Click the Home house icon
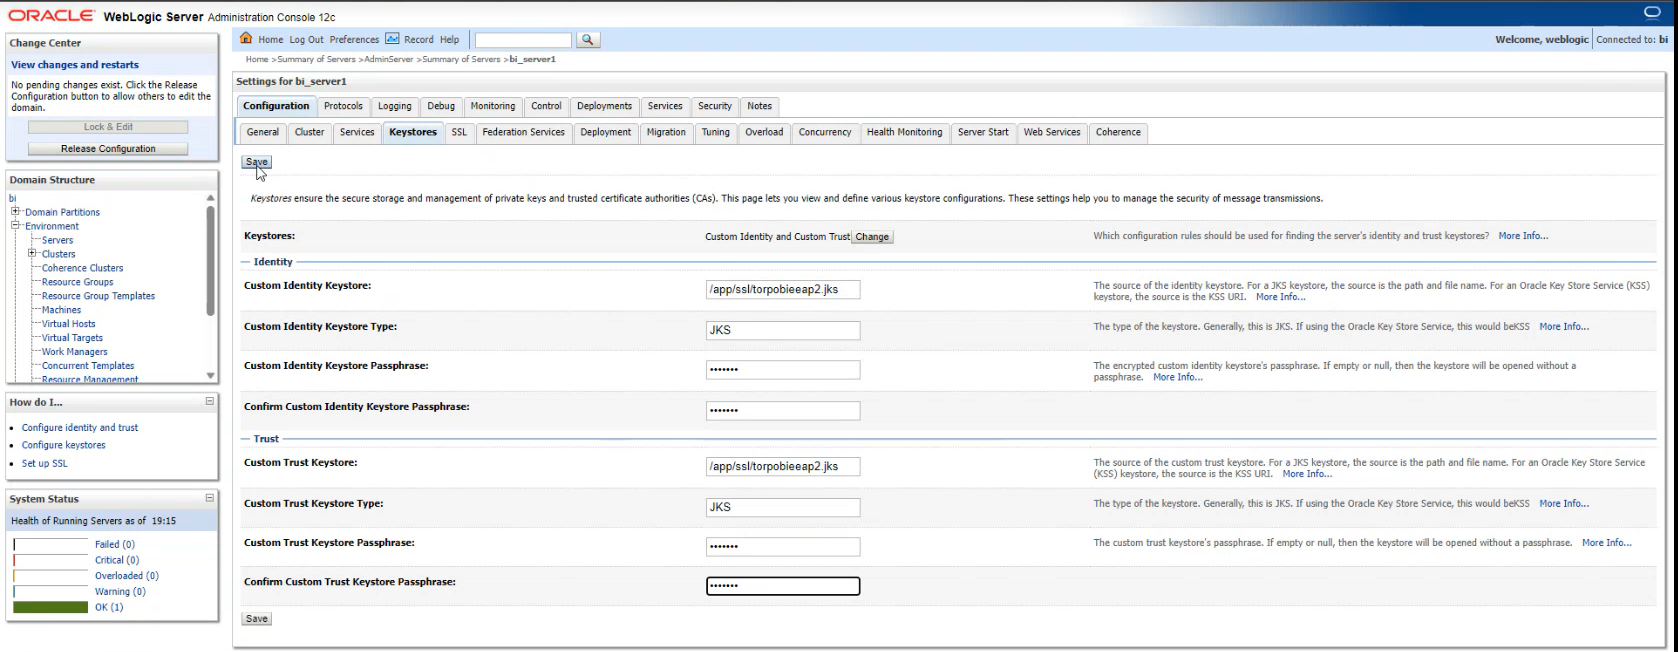The image size is (1678, 652). (246, 39)
